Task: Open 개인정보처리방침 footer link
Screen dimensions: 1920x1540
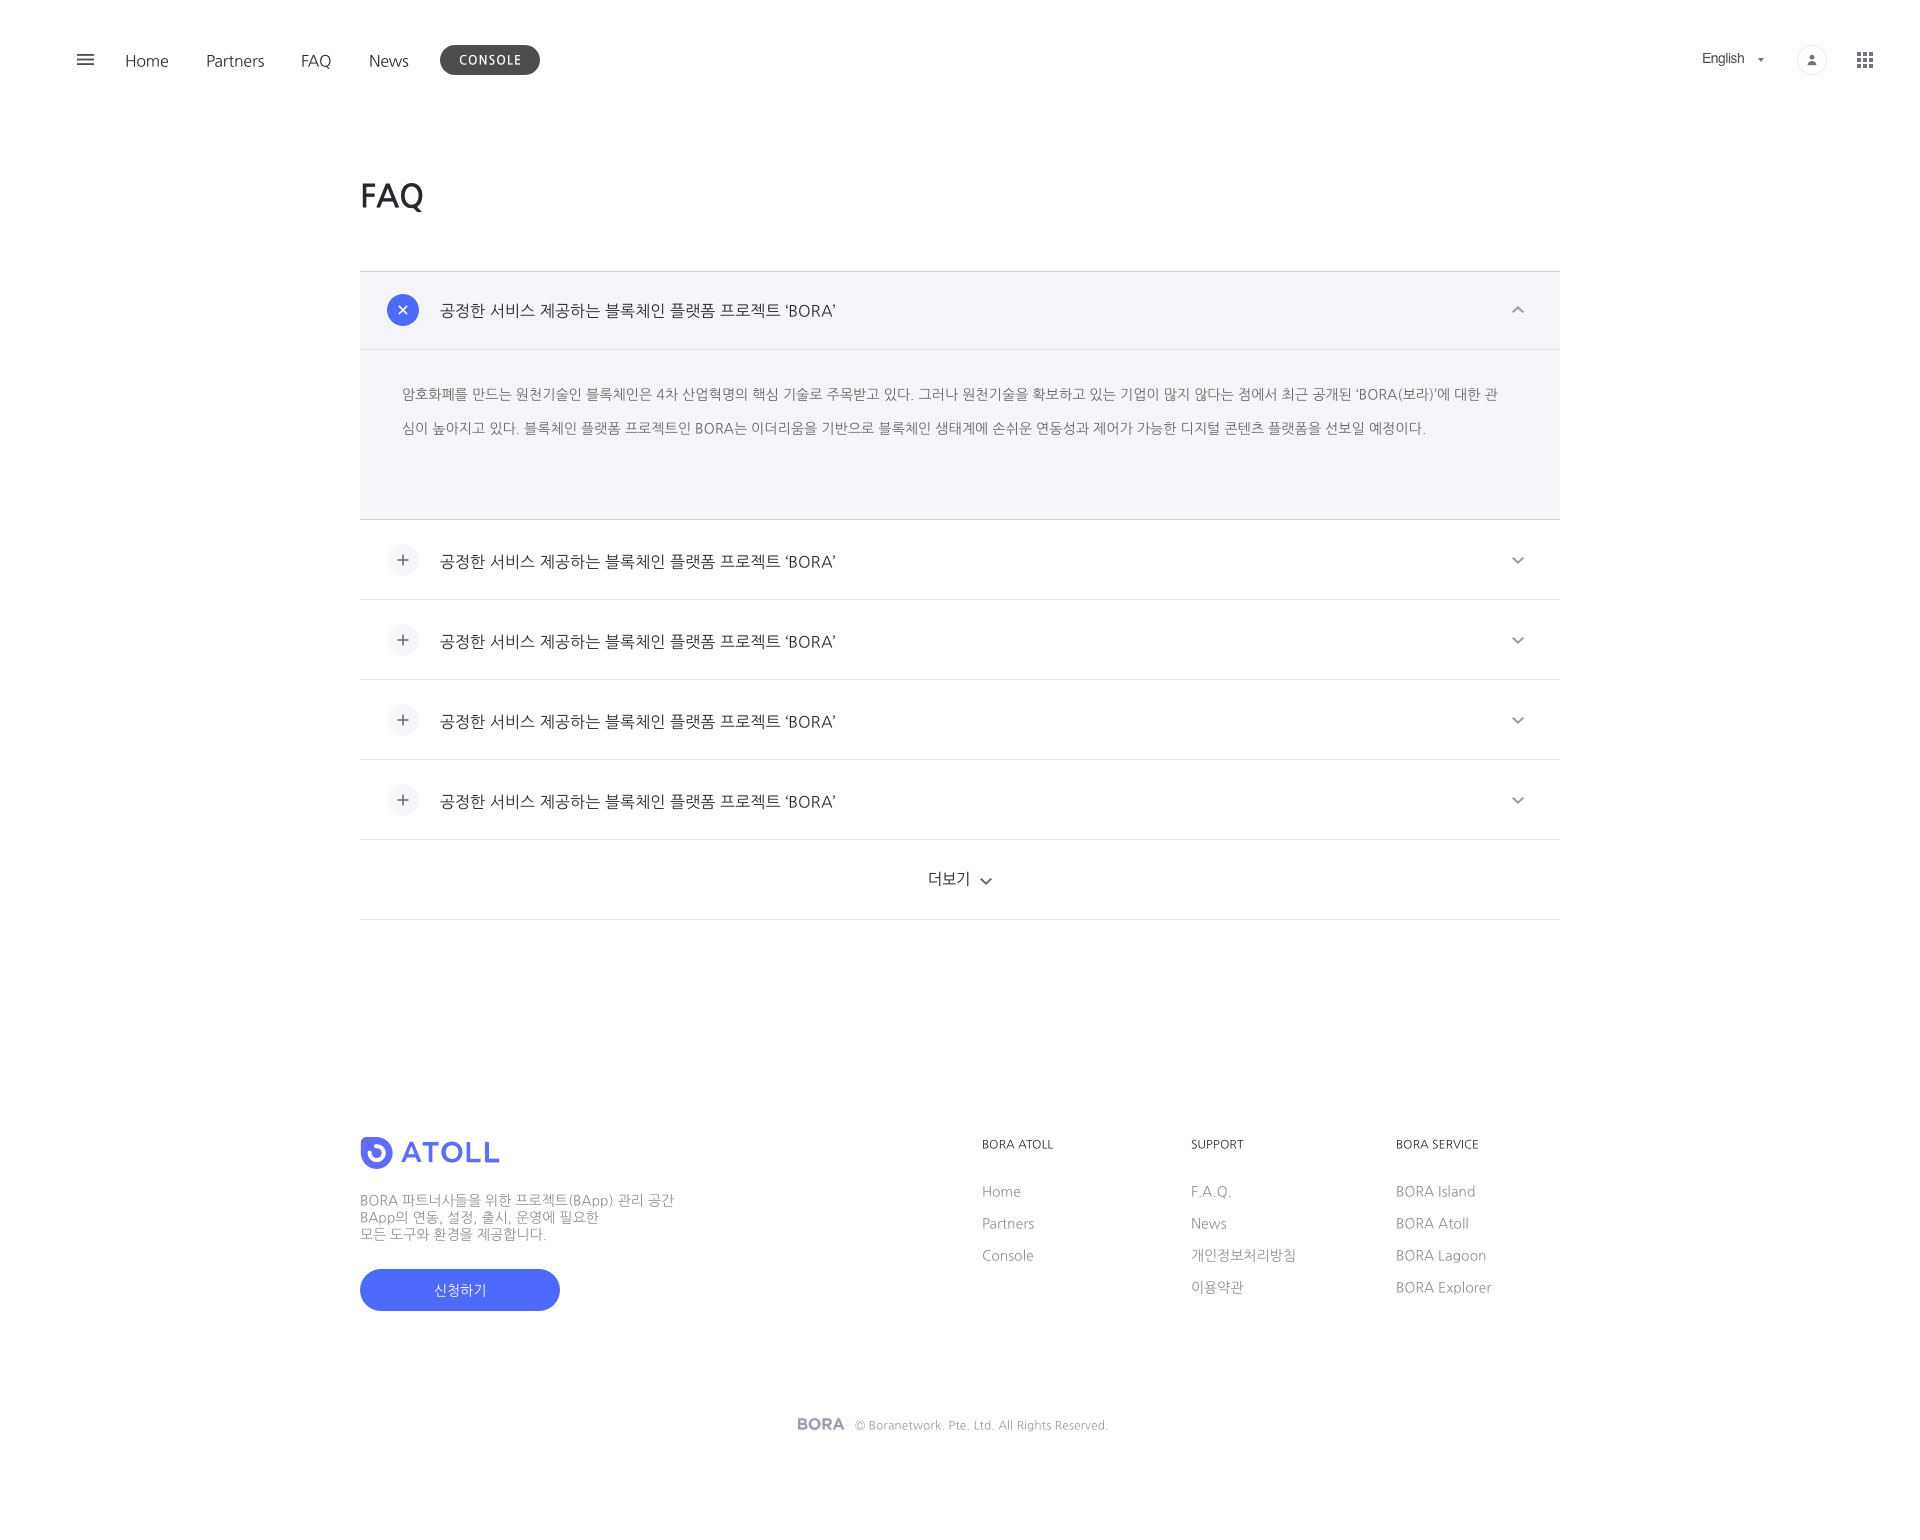Action: pyautogui.click(x=1243, y=1255)
